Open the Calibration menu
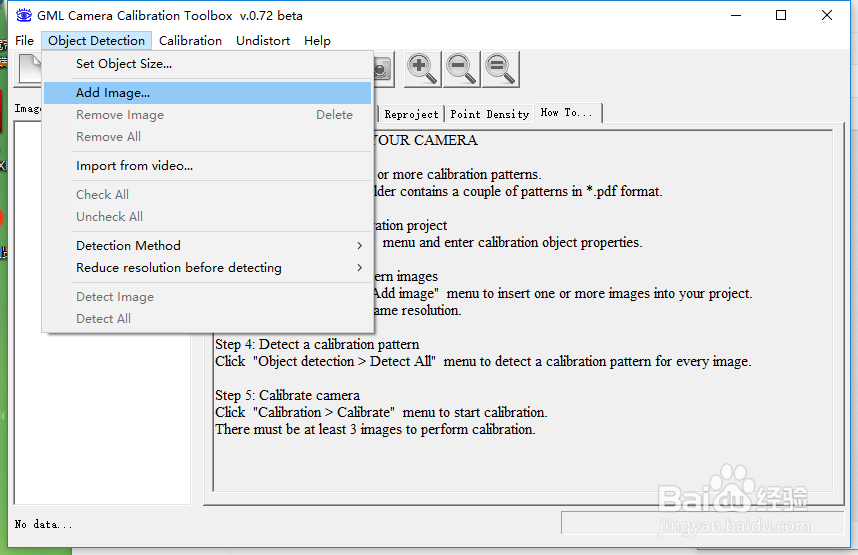The image size is (858, 555). 190,41
